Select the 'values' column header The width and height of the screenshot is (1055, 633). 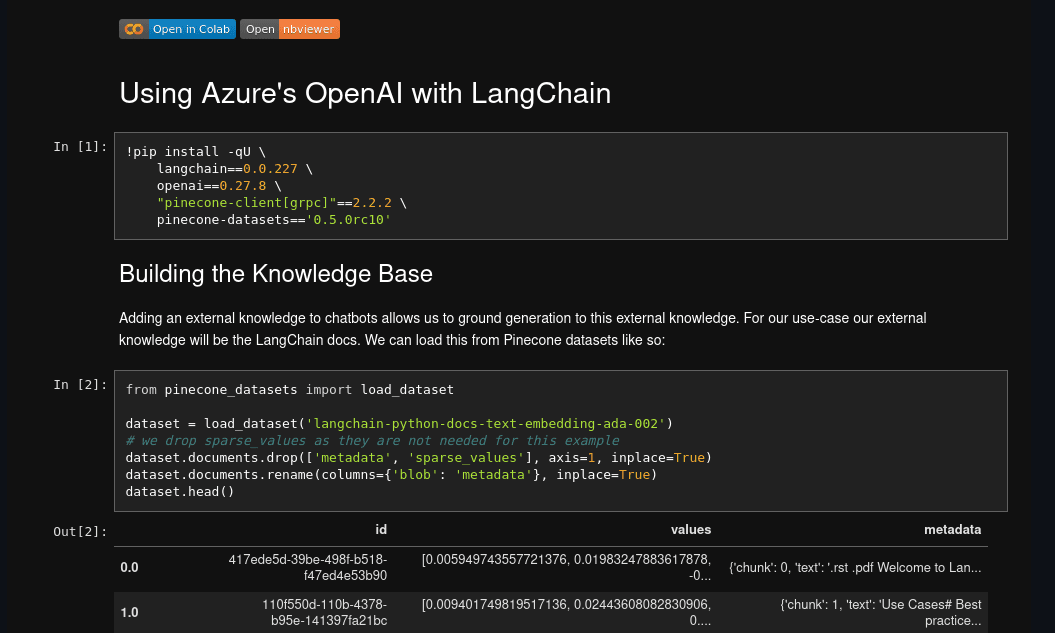pyautogui.click(x=691, y=529)
